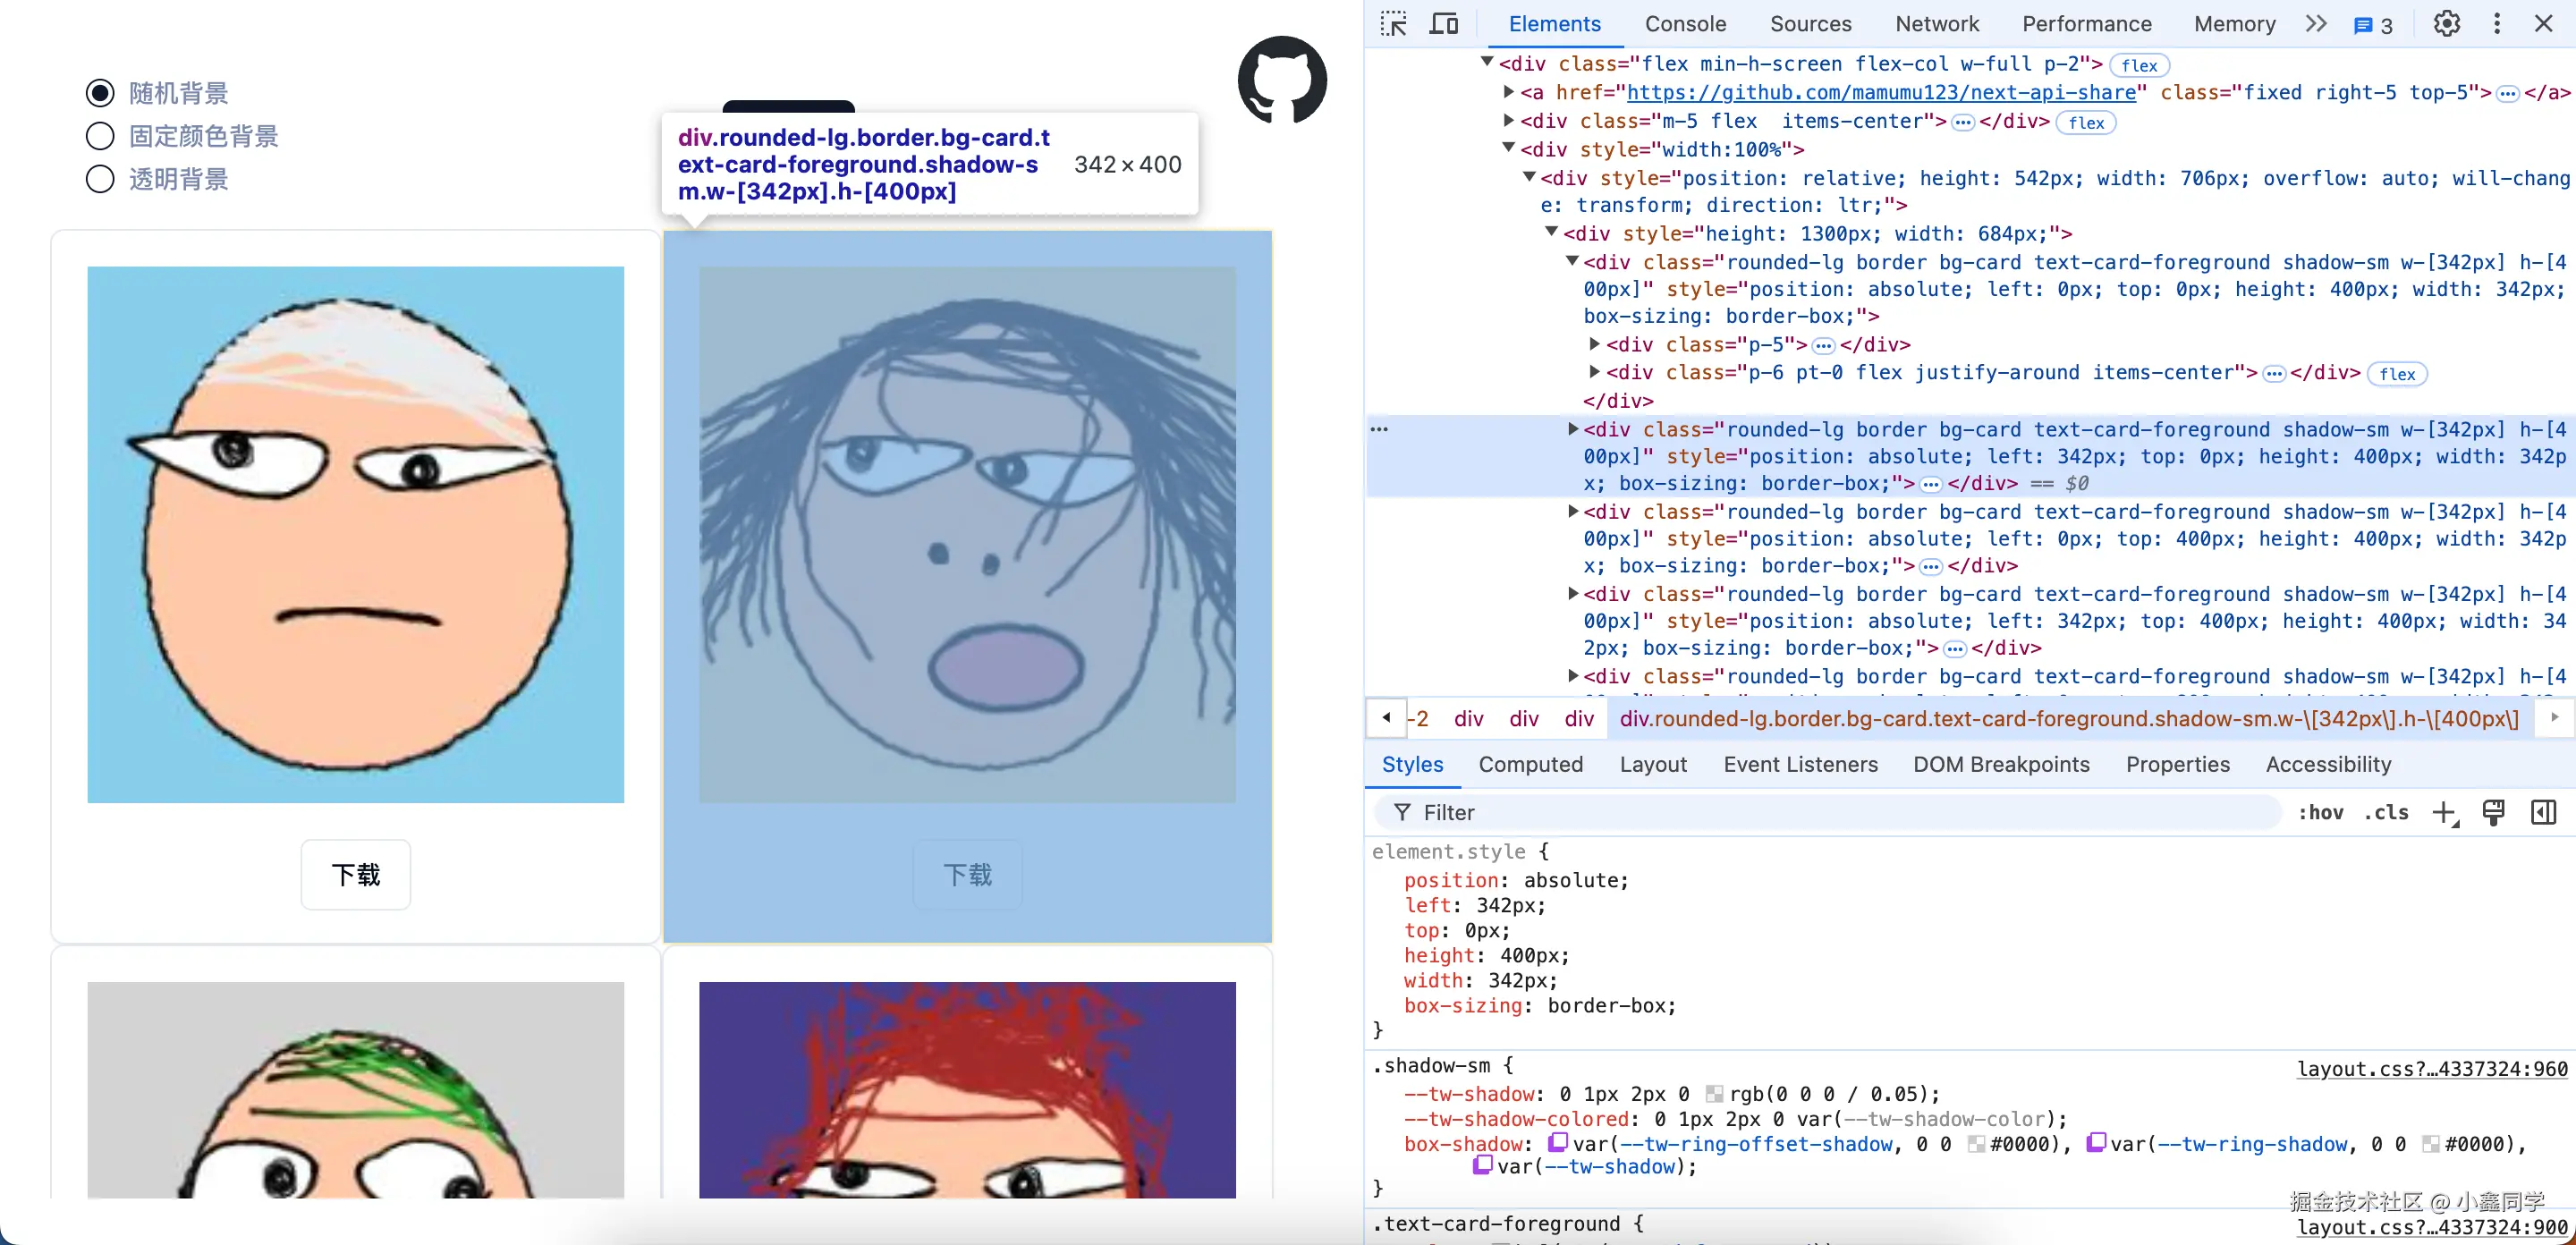This screenshot has height=1245, width=2576.
Task: Click the rgb(0 0 0 / 0.05) color swatch
Action: 1714,1094
